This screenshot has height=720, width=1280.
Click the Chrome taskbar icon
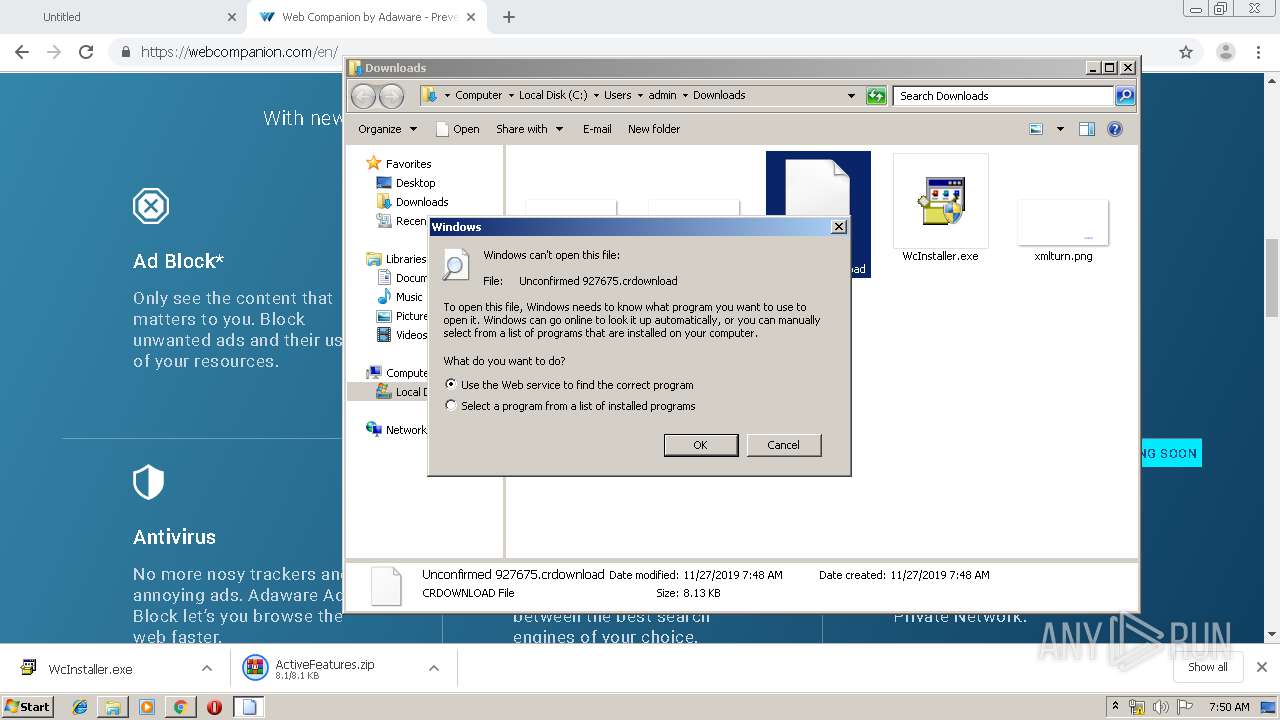pyautogui.click(x=180, y=707)
